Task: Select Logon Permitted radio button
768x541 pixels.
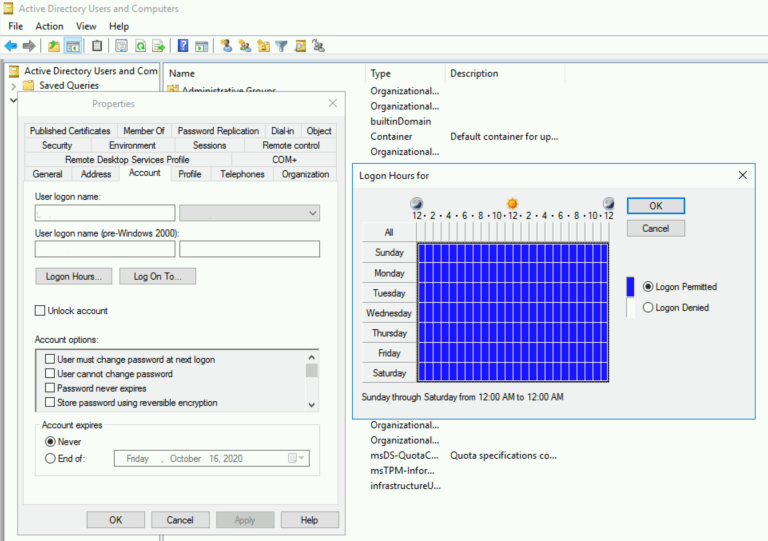Action: [x=648, y=286]
